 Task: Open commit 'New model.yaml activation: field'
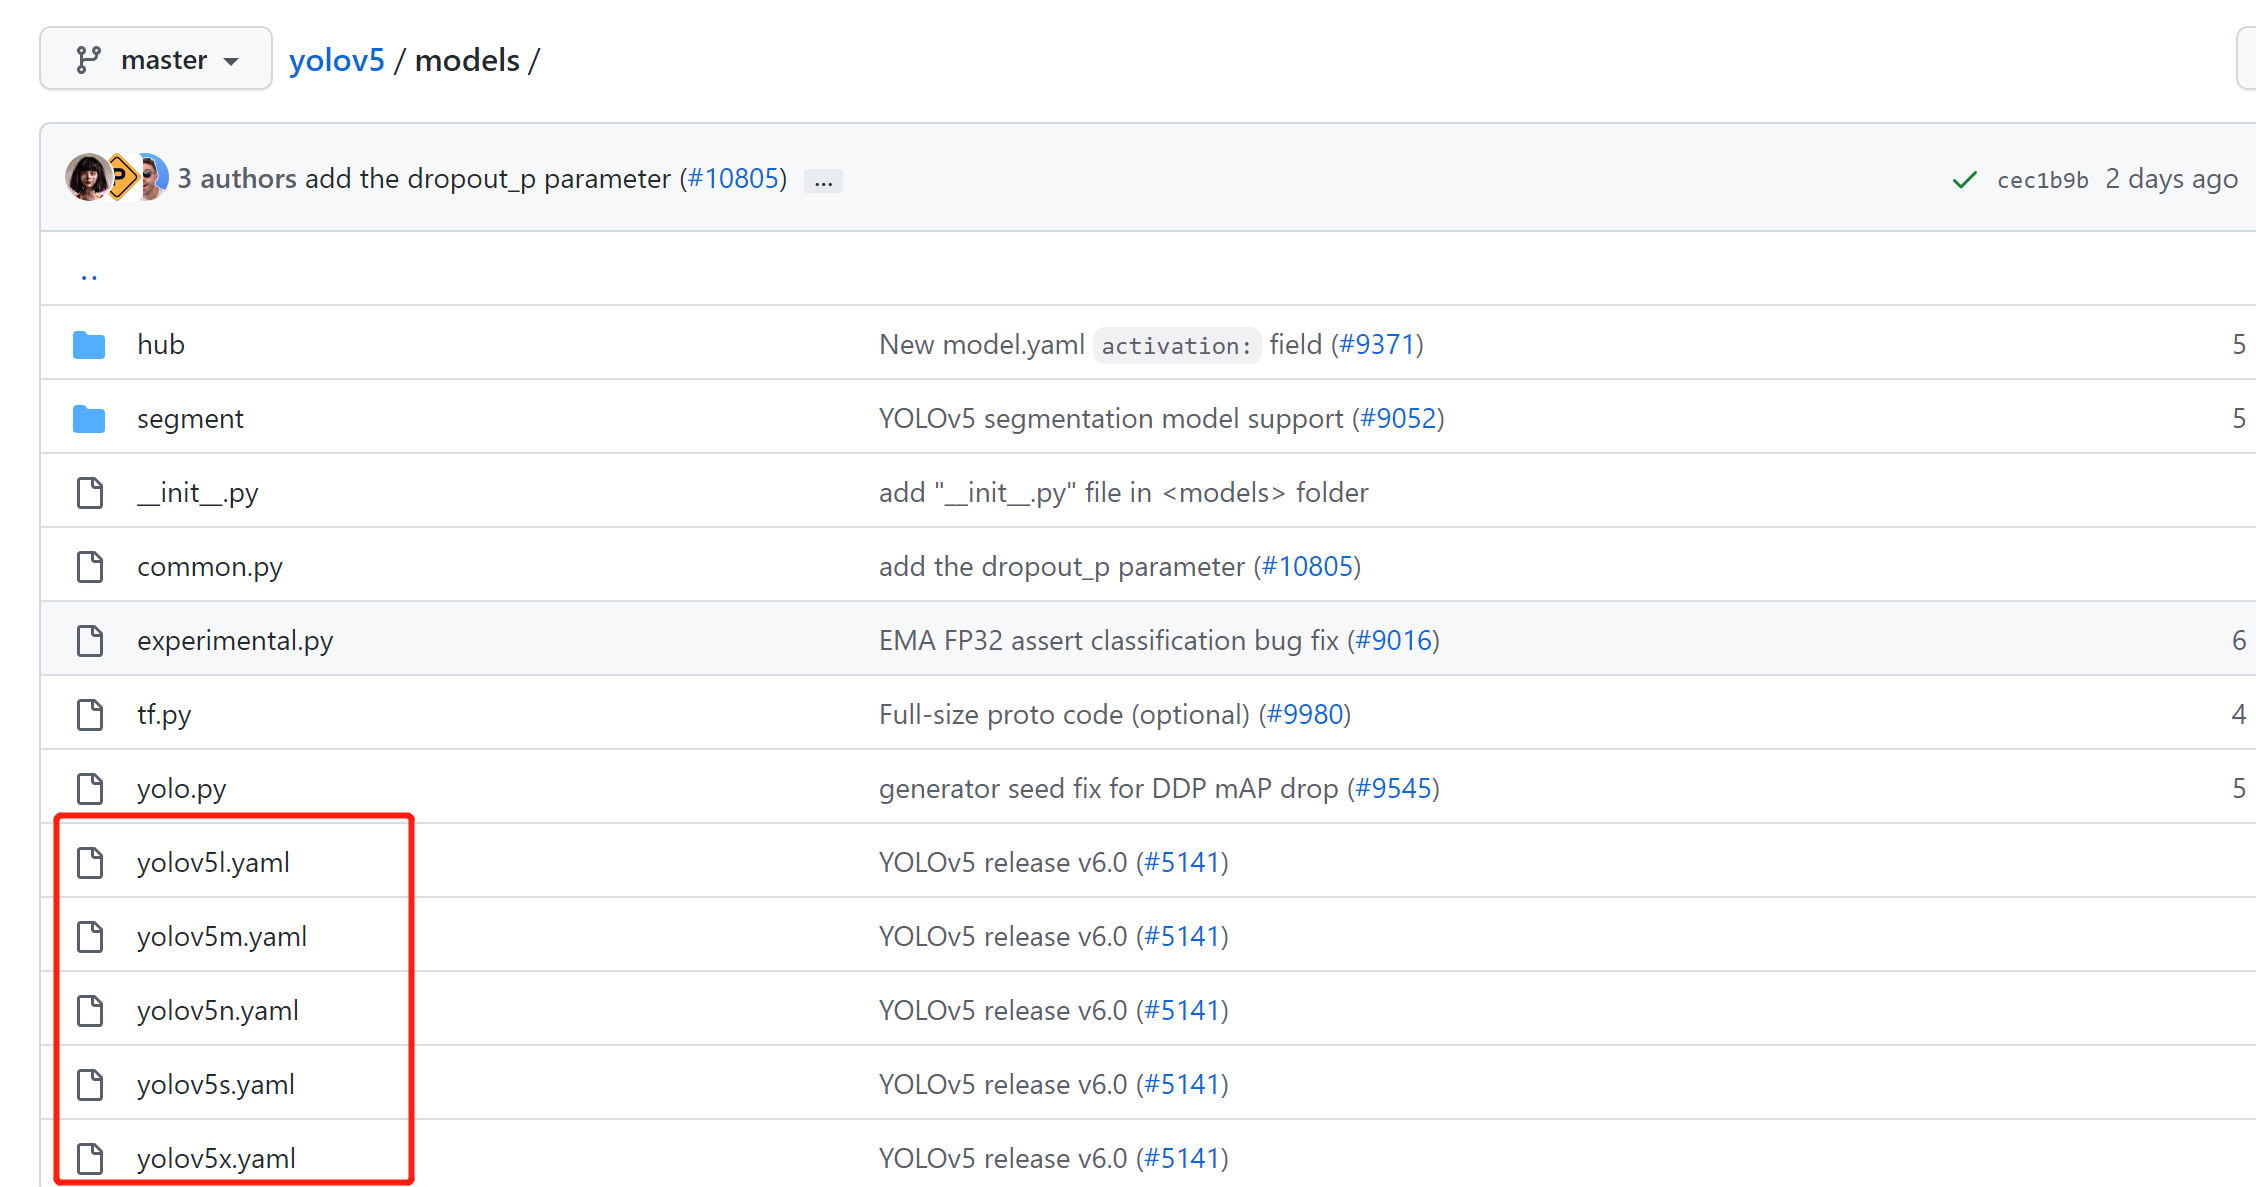(1100, 344)
